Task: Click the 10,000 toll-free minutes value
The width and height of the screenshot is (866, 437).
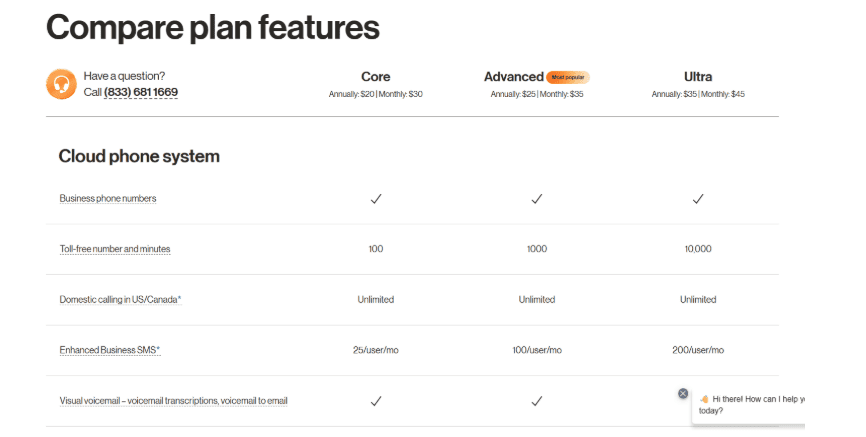Action: point(698,249)
